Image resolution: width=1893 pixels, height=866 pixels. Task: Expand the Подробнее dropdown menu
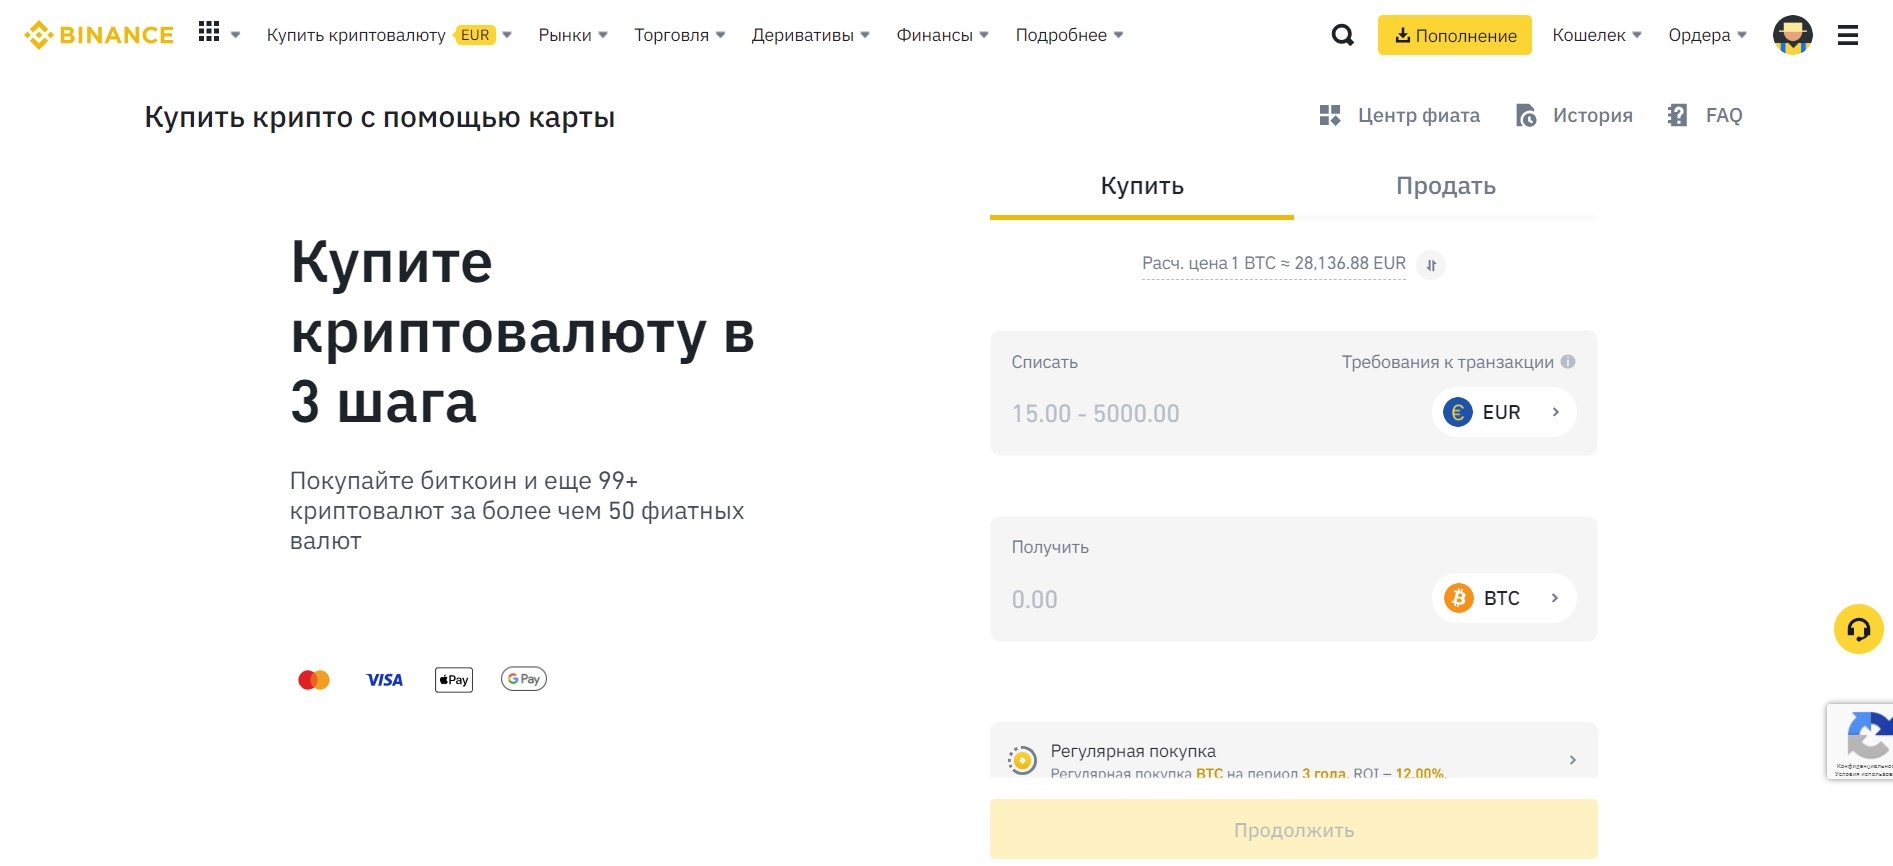pyautogui.click(x=1070, y=35)
